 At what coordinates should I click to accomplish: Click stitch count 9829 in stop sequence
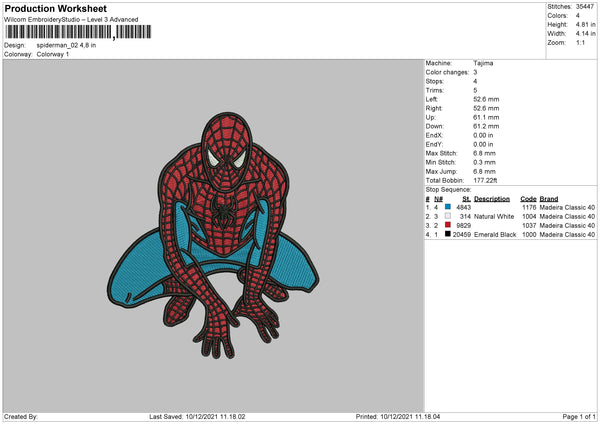pos(463,226)
